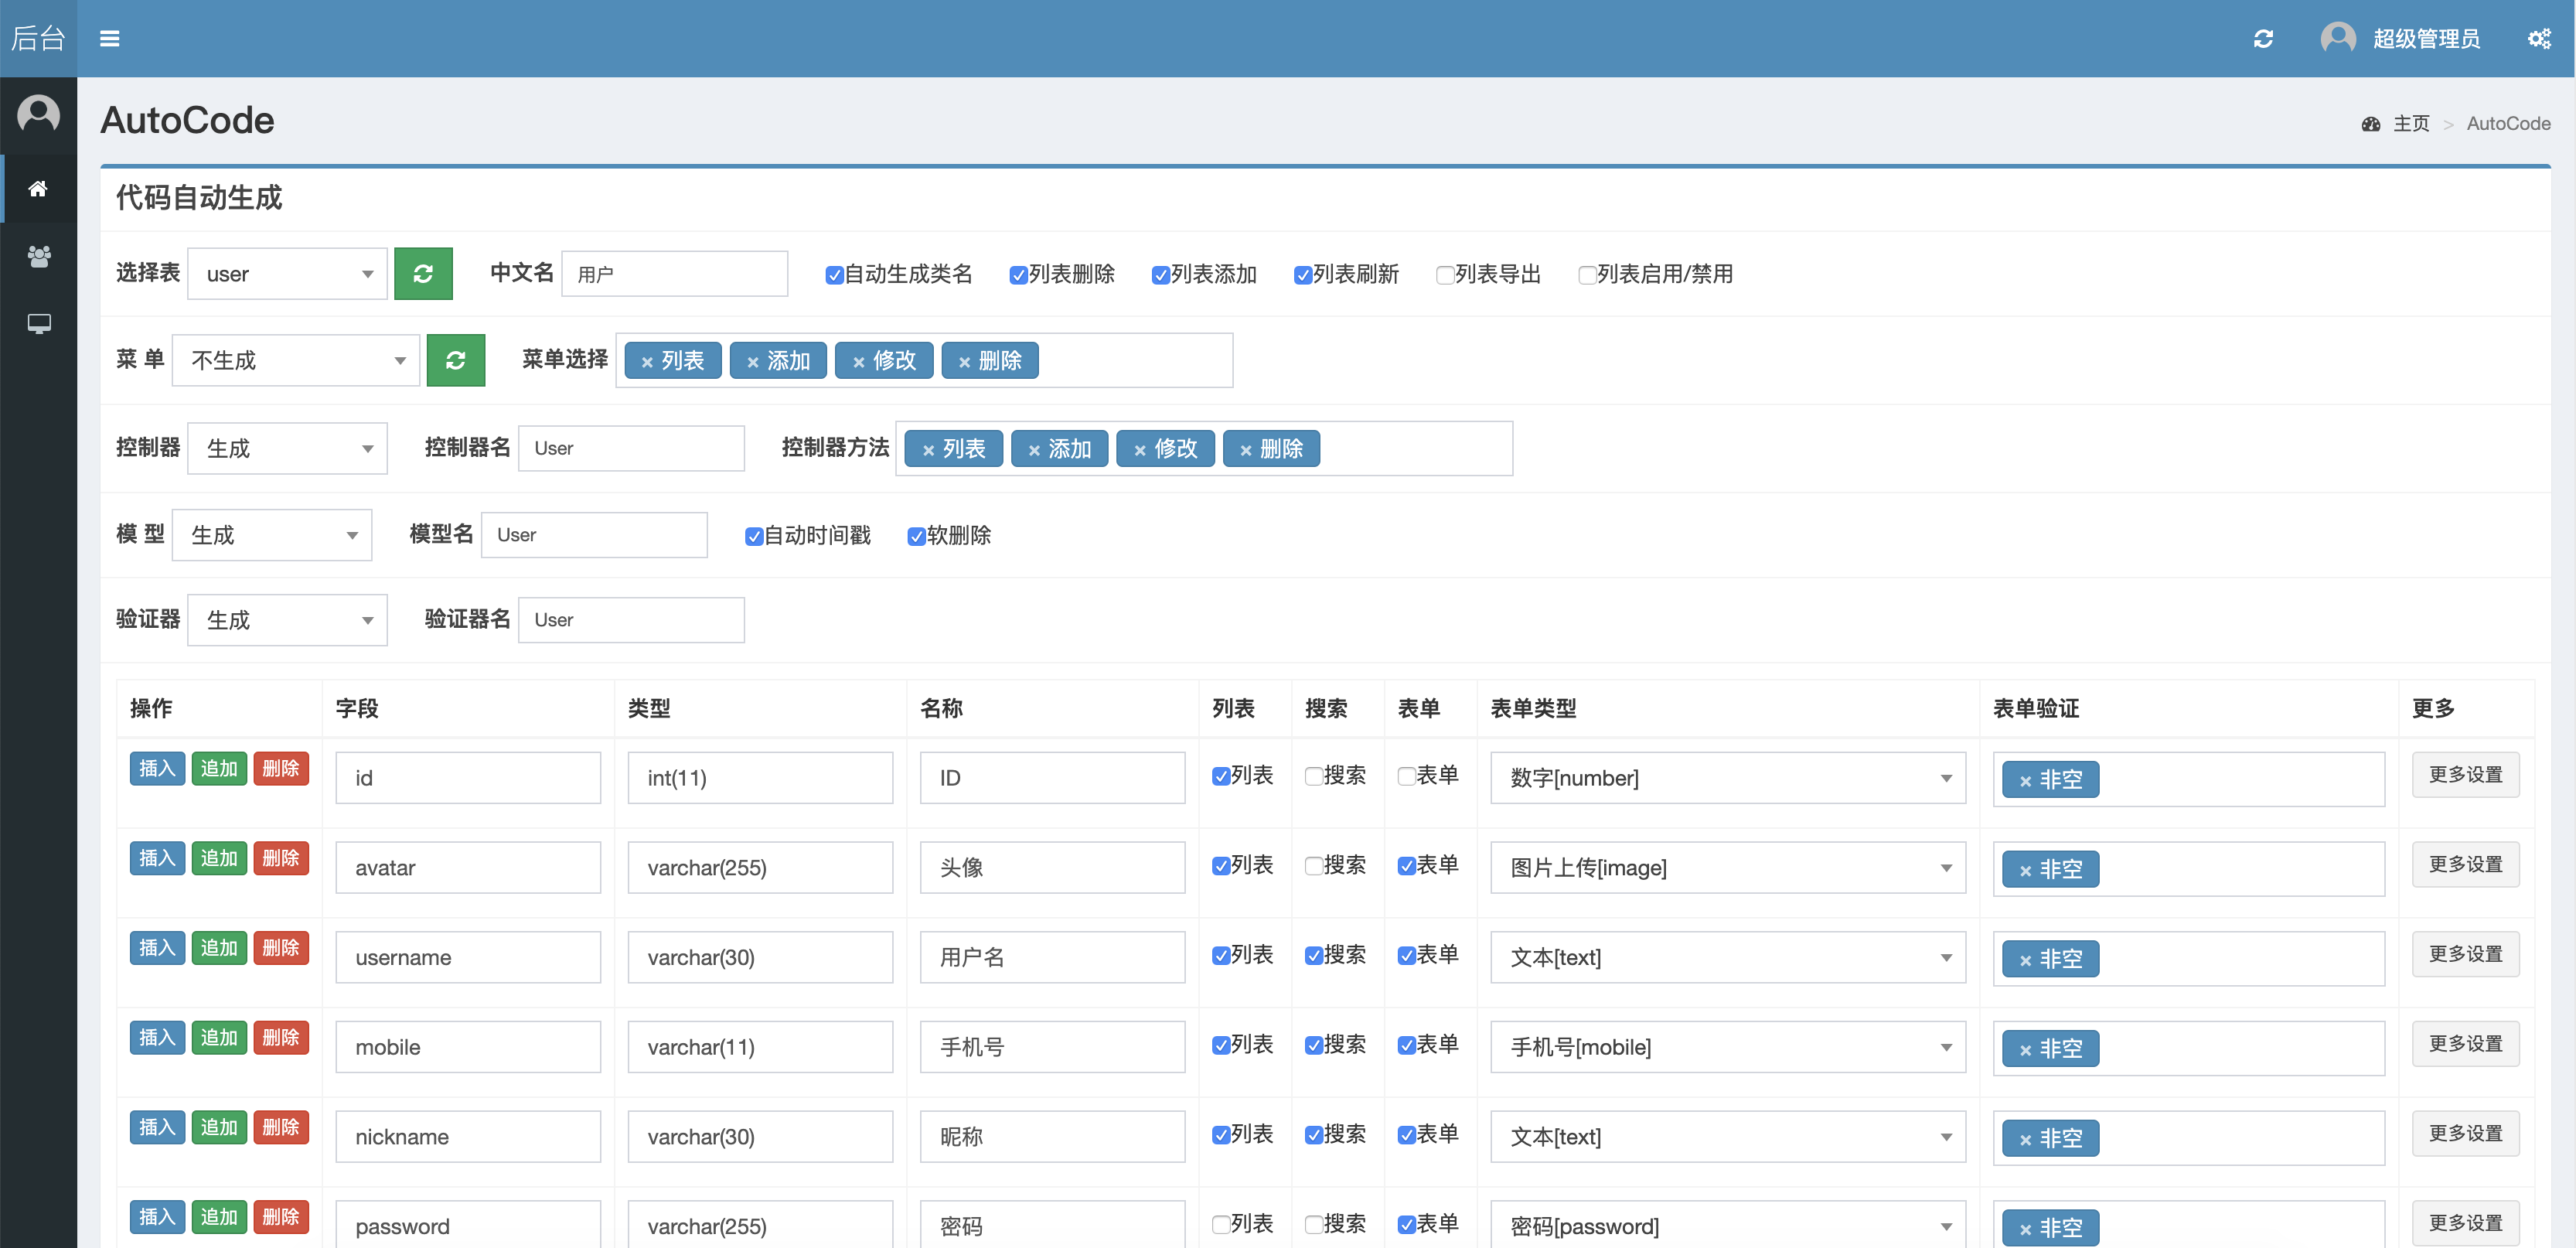Remove 非空 validation tag in username row

click(2025, 960)
